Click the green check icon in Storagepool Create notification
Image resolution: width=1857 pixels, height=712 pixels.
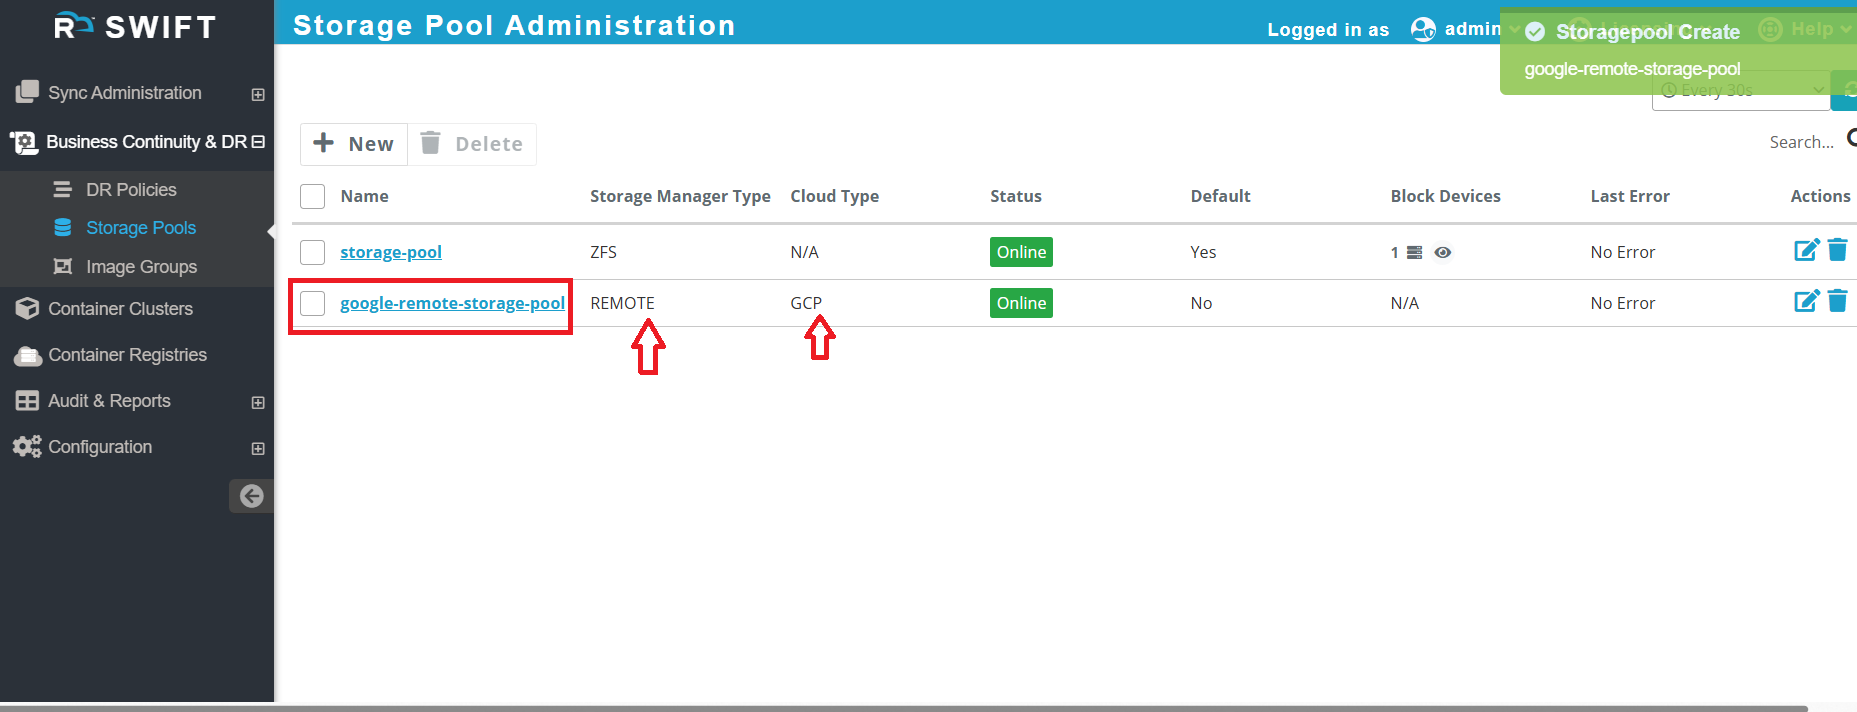pyautogui.click(x=1535, y=32)
